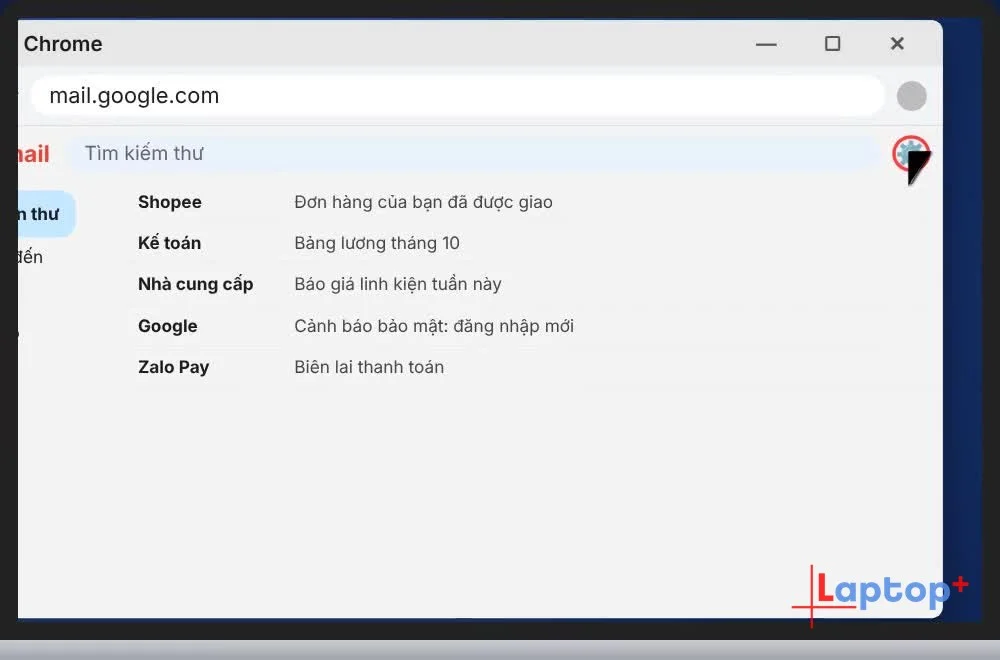Close the Chrome window
Viewport: 1000px width, 660px height.
(x=897, y=43)
